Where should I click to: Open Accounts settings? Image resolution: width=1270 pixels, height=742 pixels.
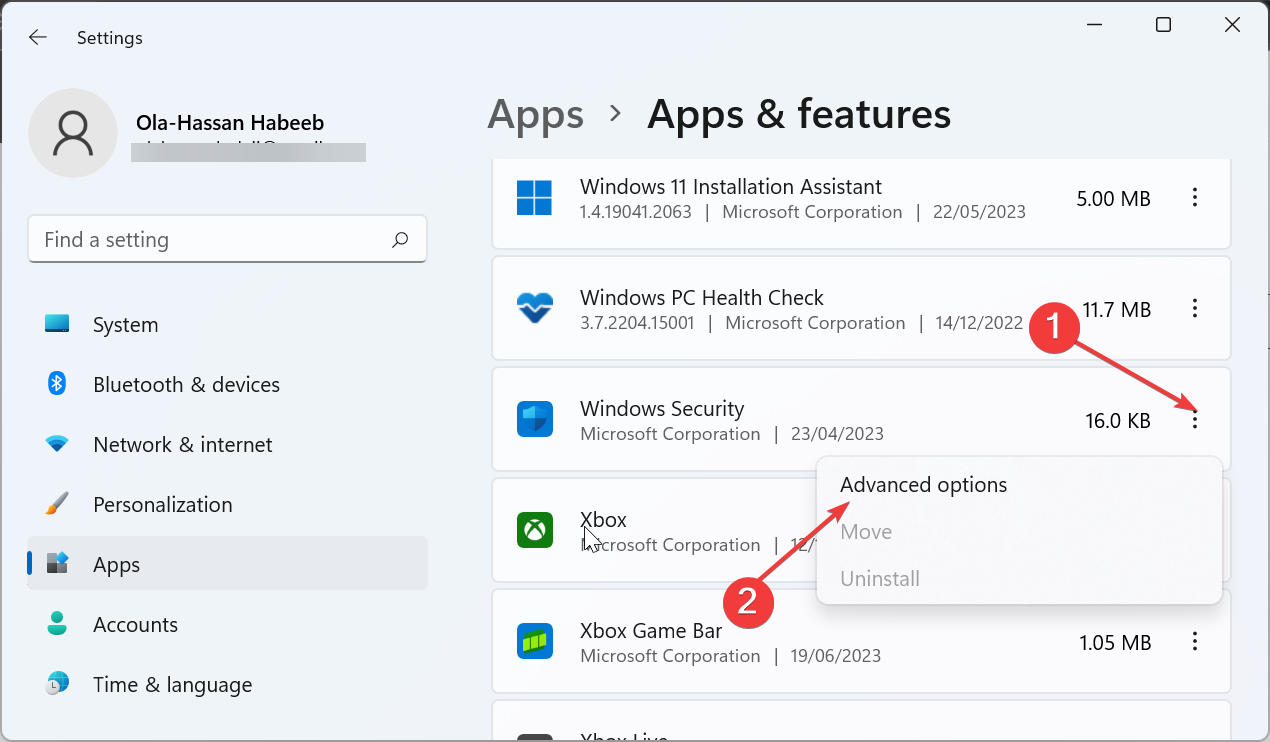pyautogui.click(x=228, y=625)
